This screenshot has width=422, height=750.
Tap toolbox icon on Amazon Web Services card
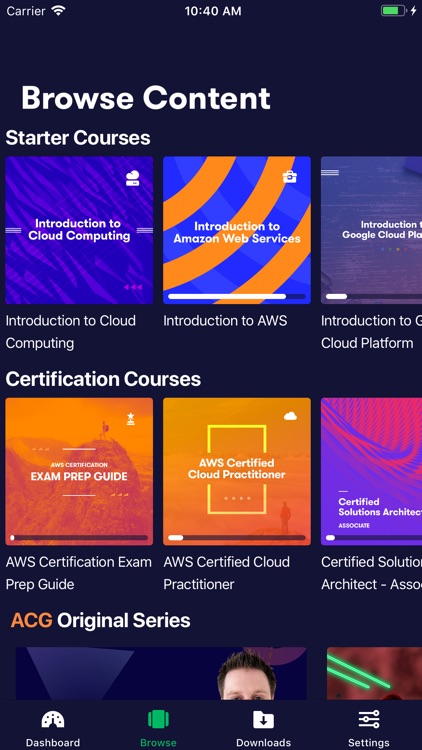(x=290, y=176)
